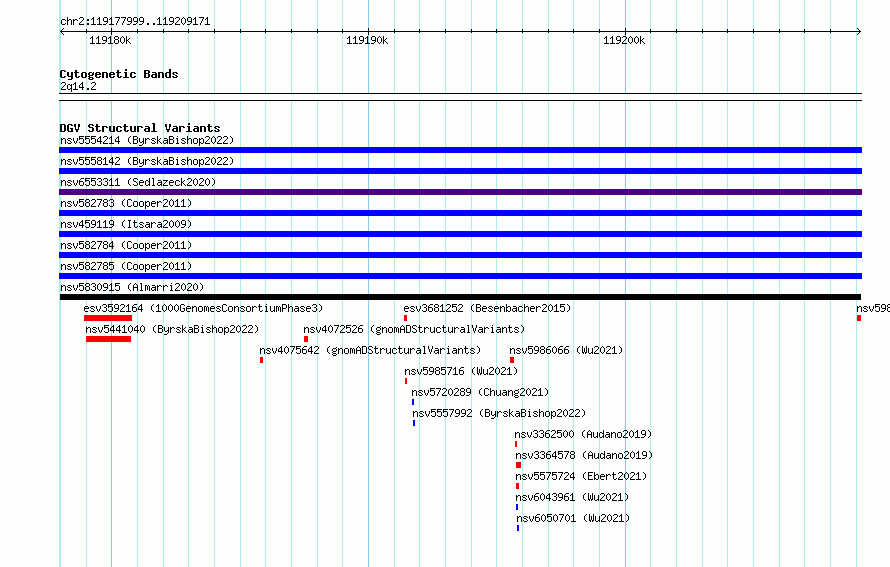Select the red marker under nsv5985716

pos(406,381)
